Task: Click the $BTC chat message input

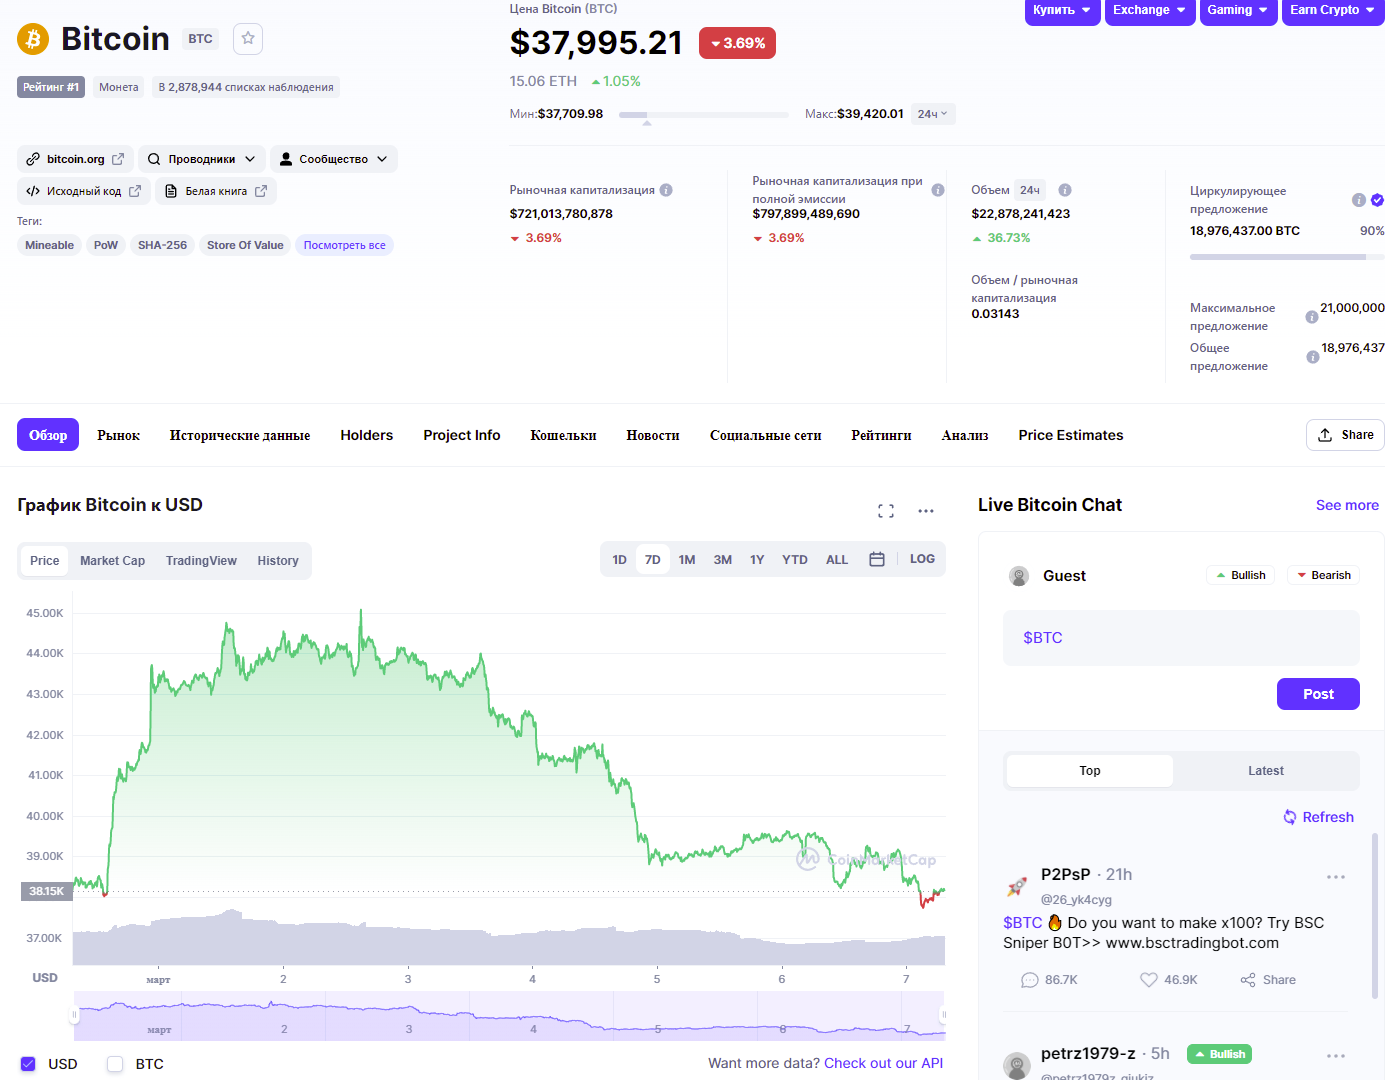Action: [x=1181, y=638]
